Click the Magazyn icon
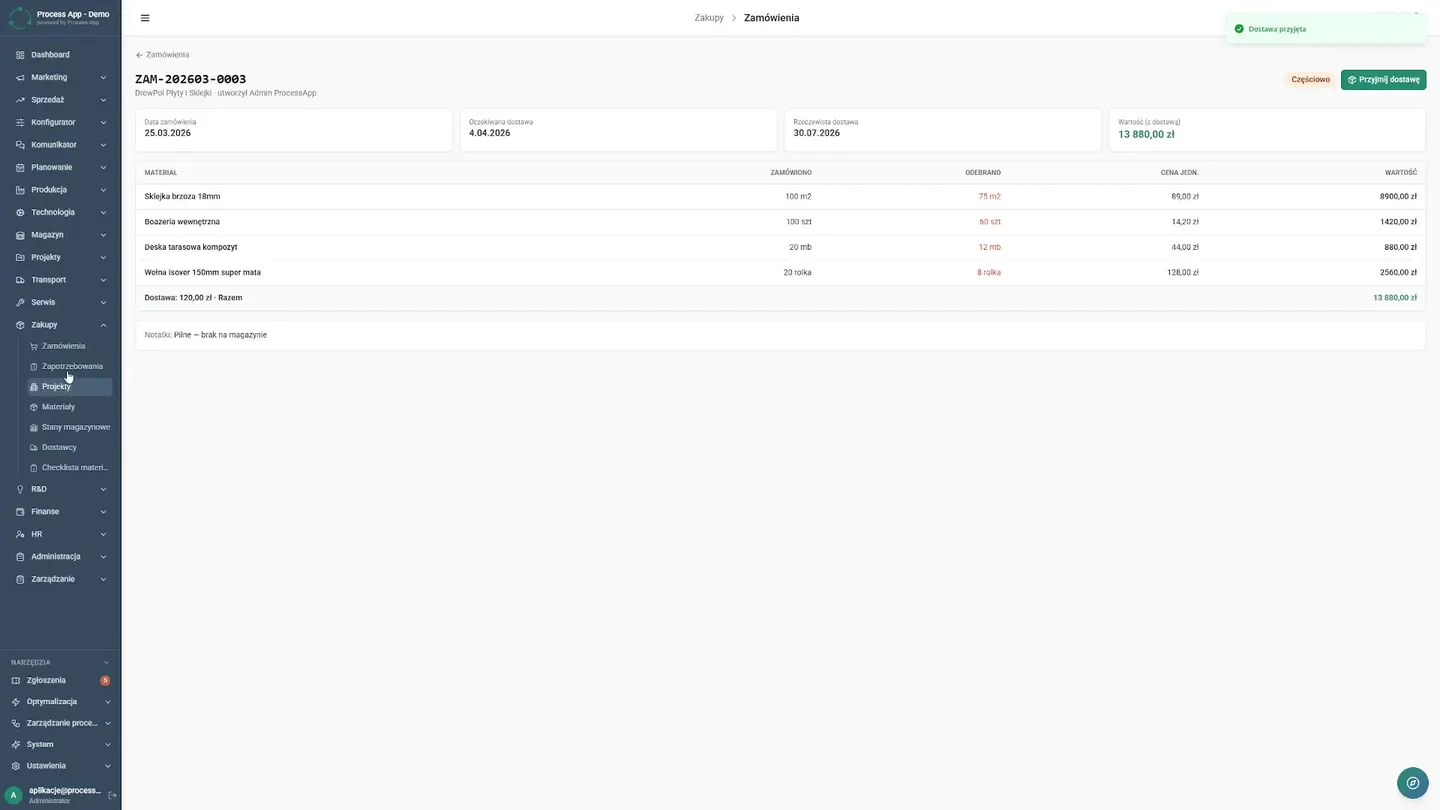1440x810 pixels. [20, 235]
